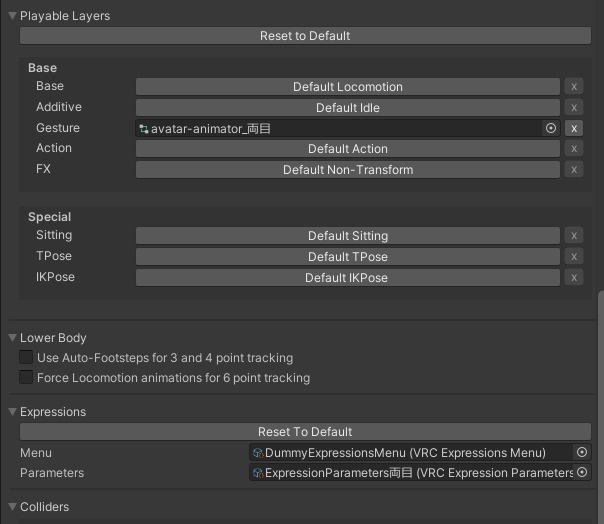Enable Auto-Footsteps for 3 and 4 point tracking
The width and height of the screenshot is (604, 524).
click(x=26, y=357)
